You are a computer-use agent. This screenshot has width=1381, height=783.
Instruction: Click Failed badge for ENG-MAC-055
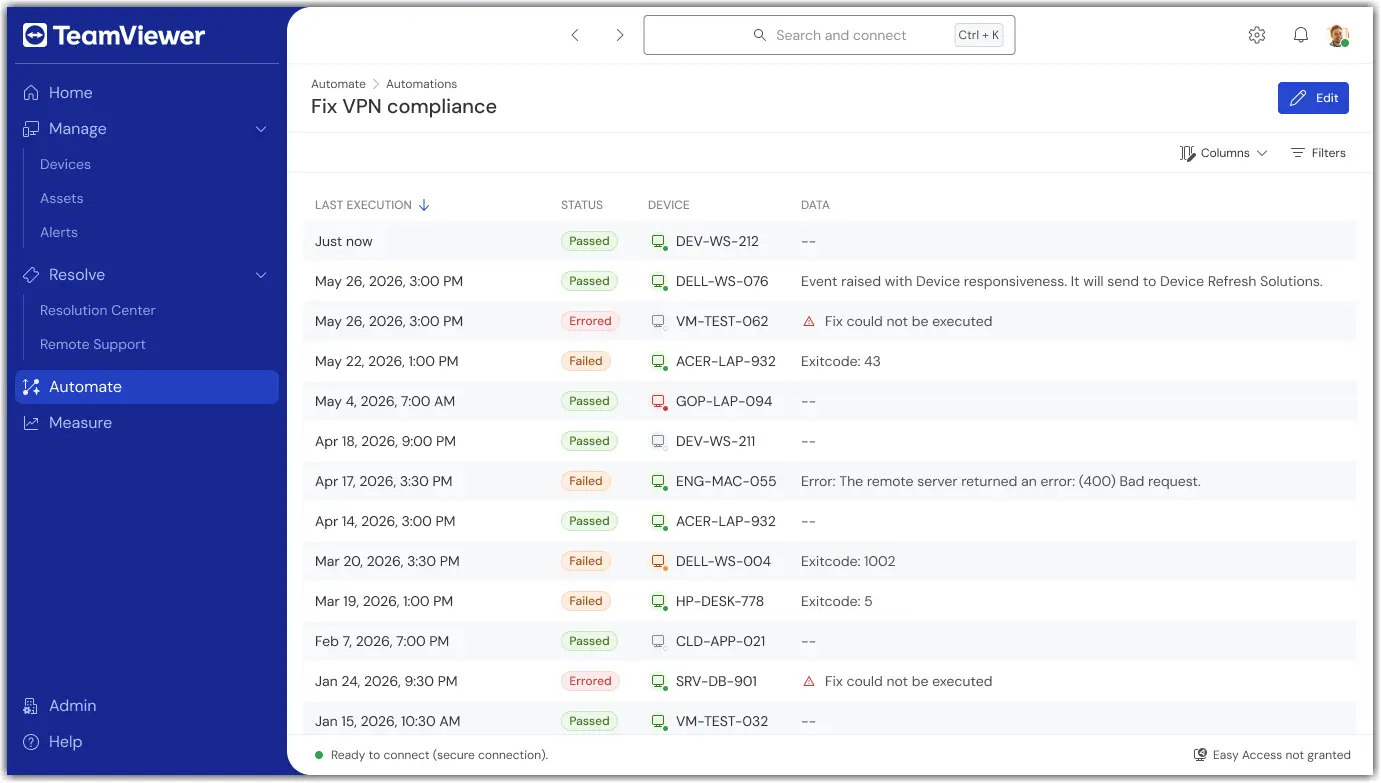585,481
